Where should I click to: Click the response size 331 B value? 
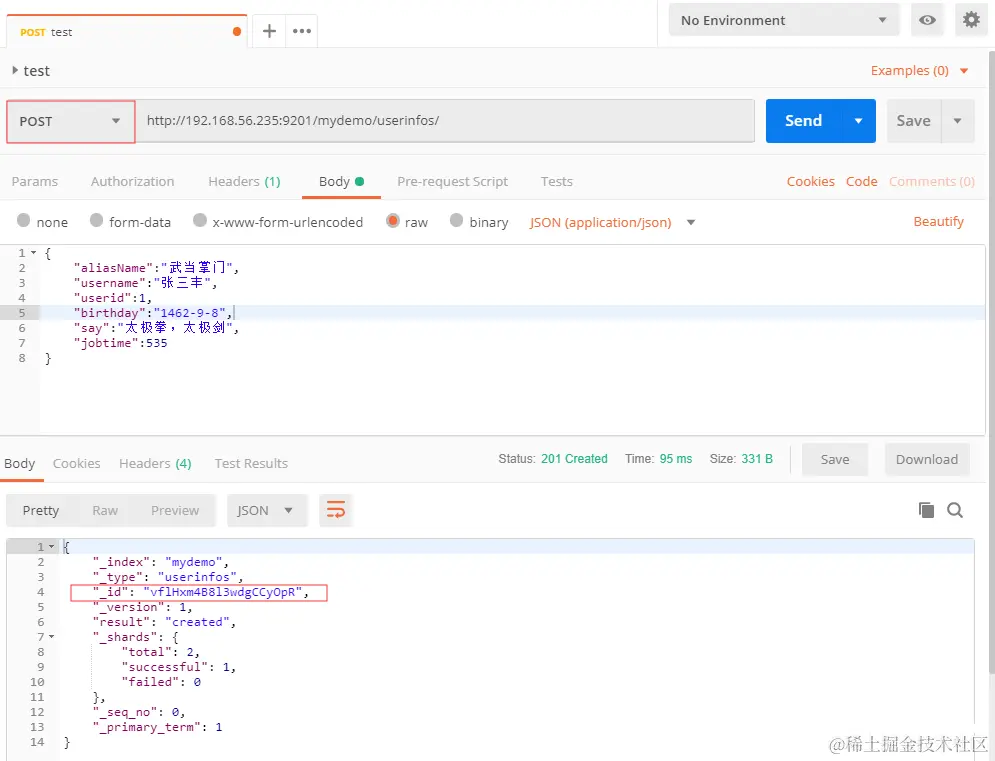(x=756, y=459)
